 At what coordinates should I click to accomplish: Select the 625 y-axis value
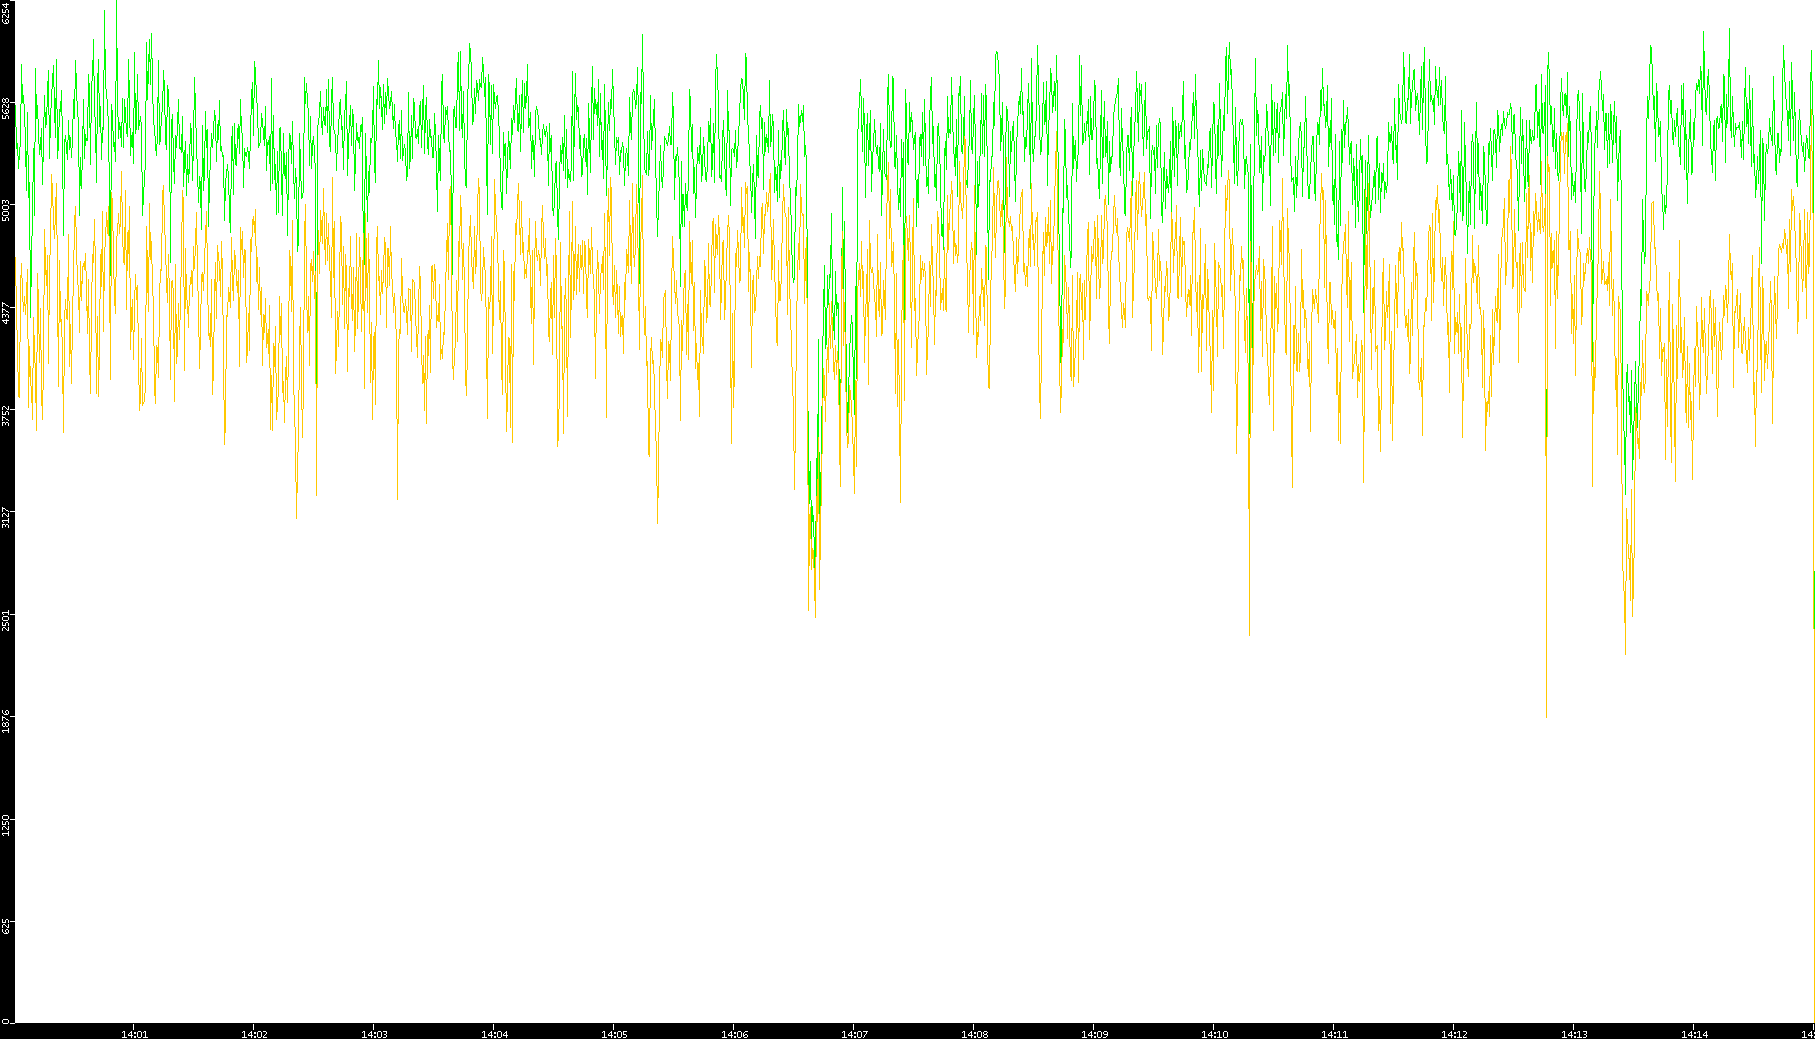6,927
